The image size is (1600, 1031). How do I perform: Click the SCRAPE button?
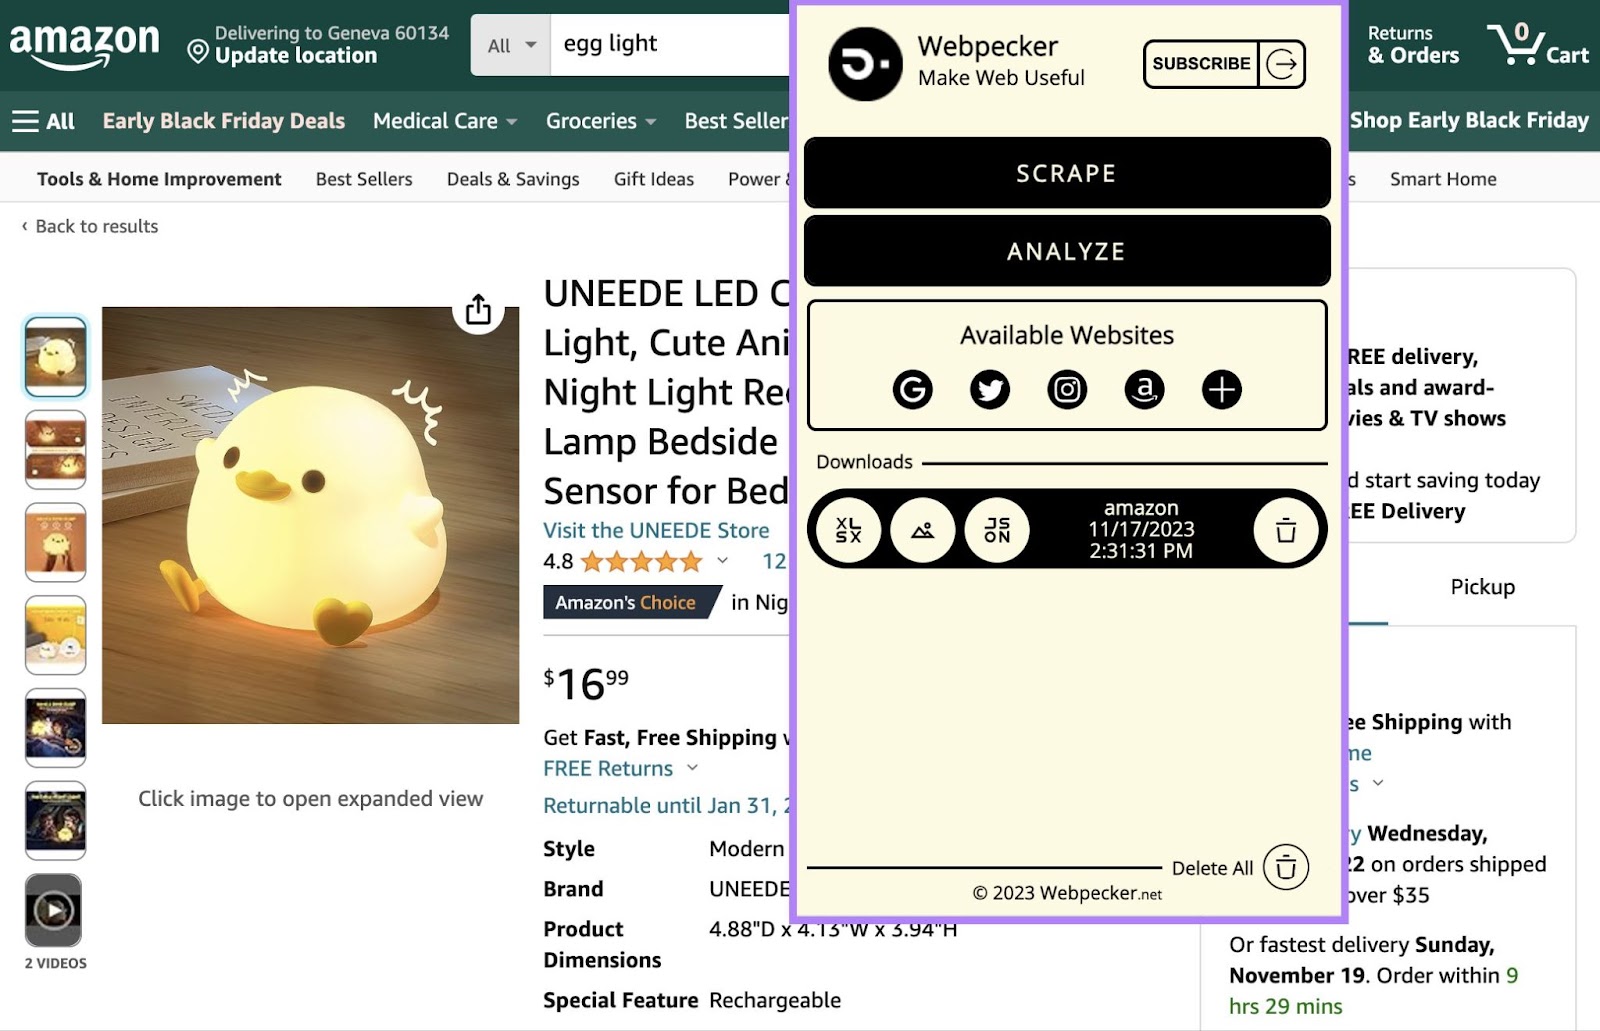tap(1067, 173)
